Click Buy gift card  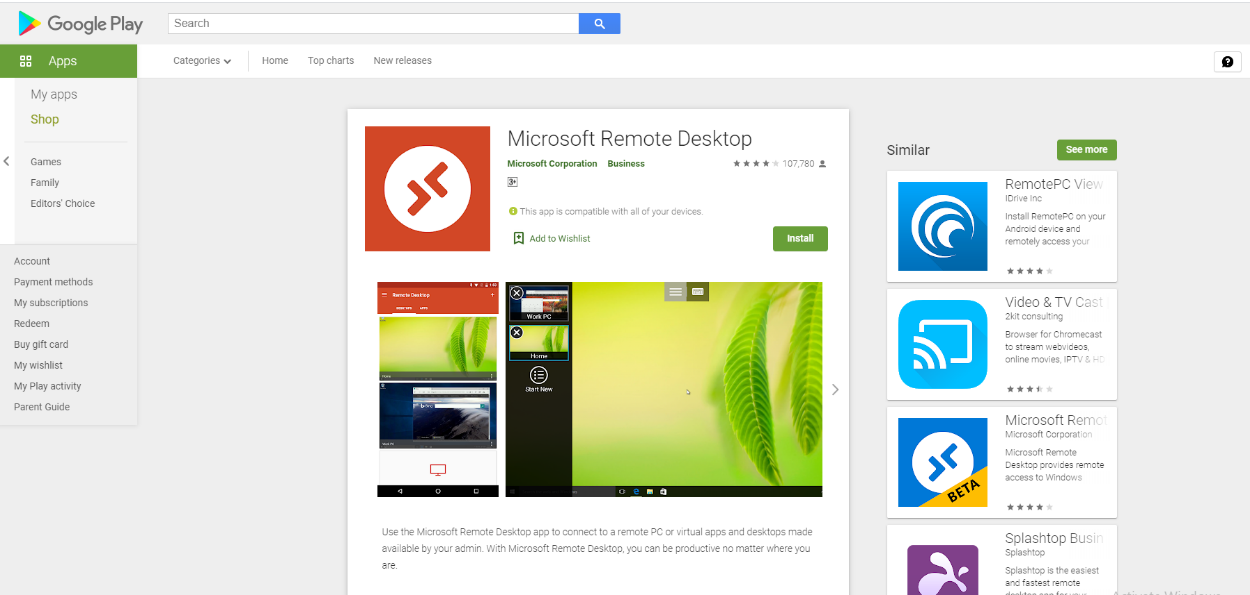(x=41, y=345)
